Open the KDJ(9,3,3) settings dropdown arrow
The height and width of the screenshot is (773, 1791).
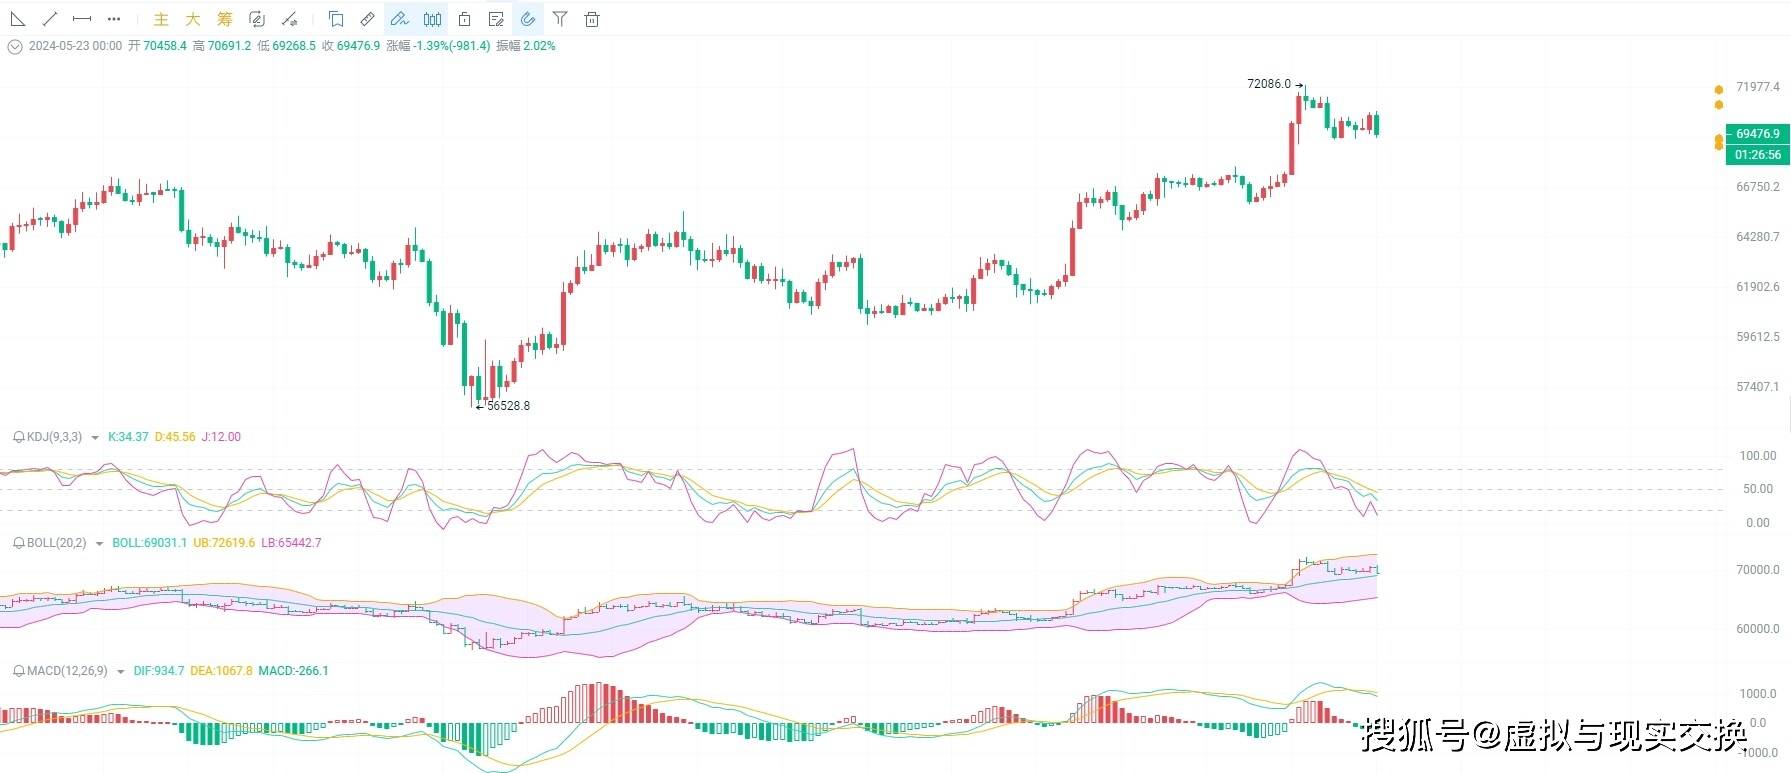pyautogui.click(x=95, y=438)
